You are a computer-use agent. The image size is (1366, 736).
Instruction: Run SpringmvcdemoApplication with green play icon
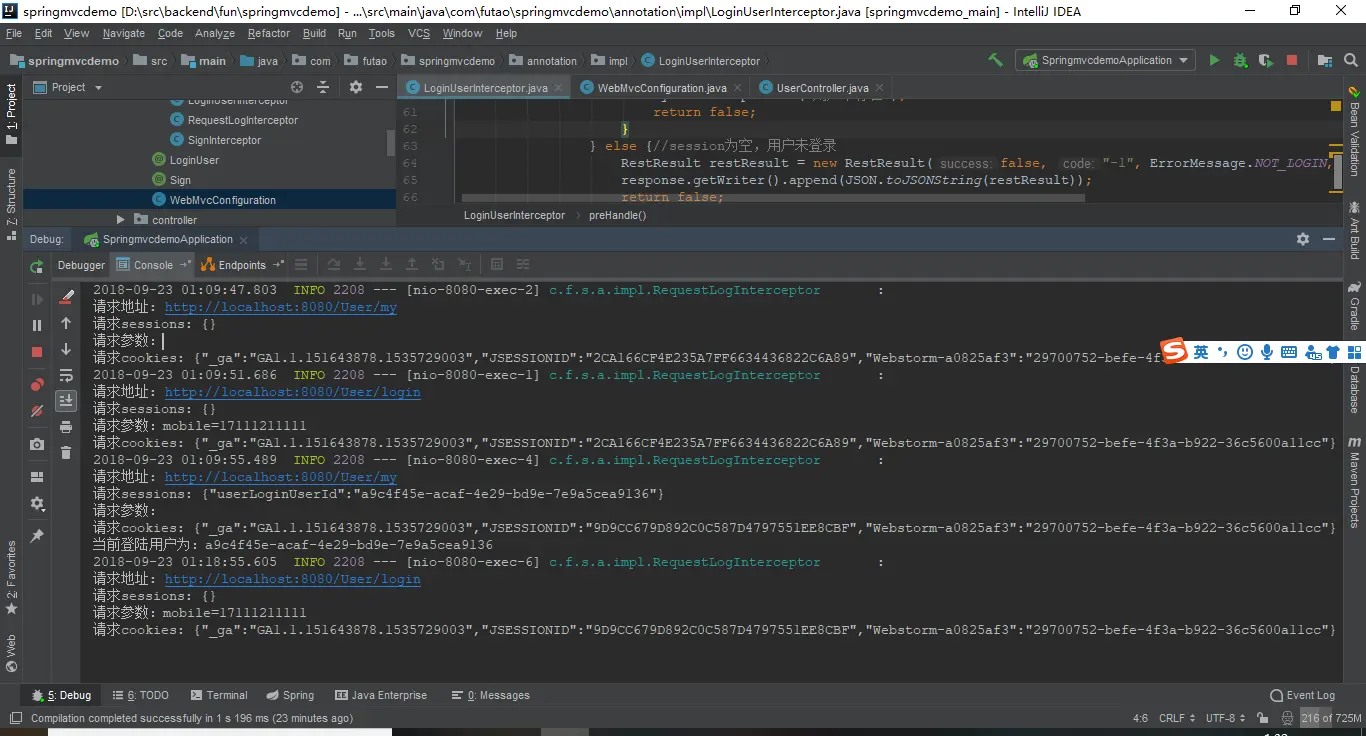(x=1214, y=60)
